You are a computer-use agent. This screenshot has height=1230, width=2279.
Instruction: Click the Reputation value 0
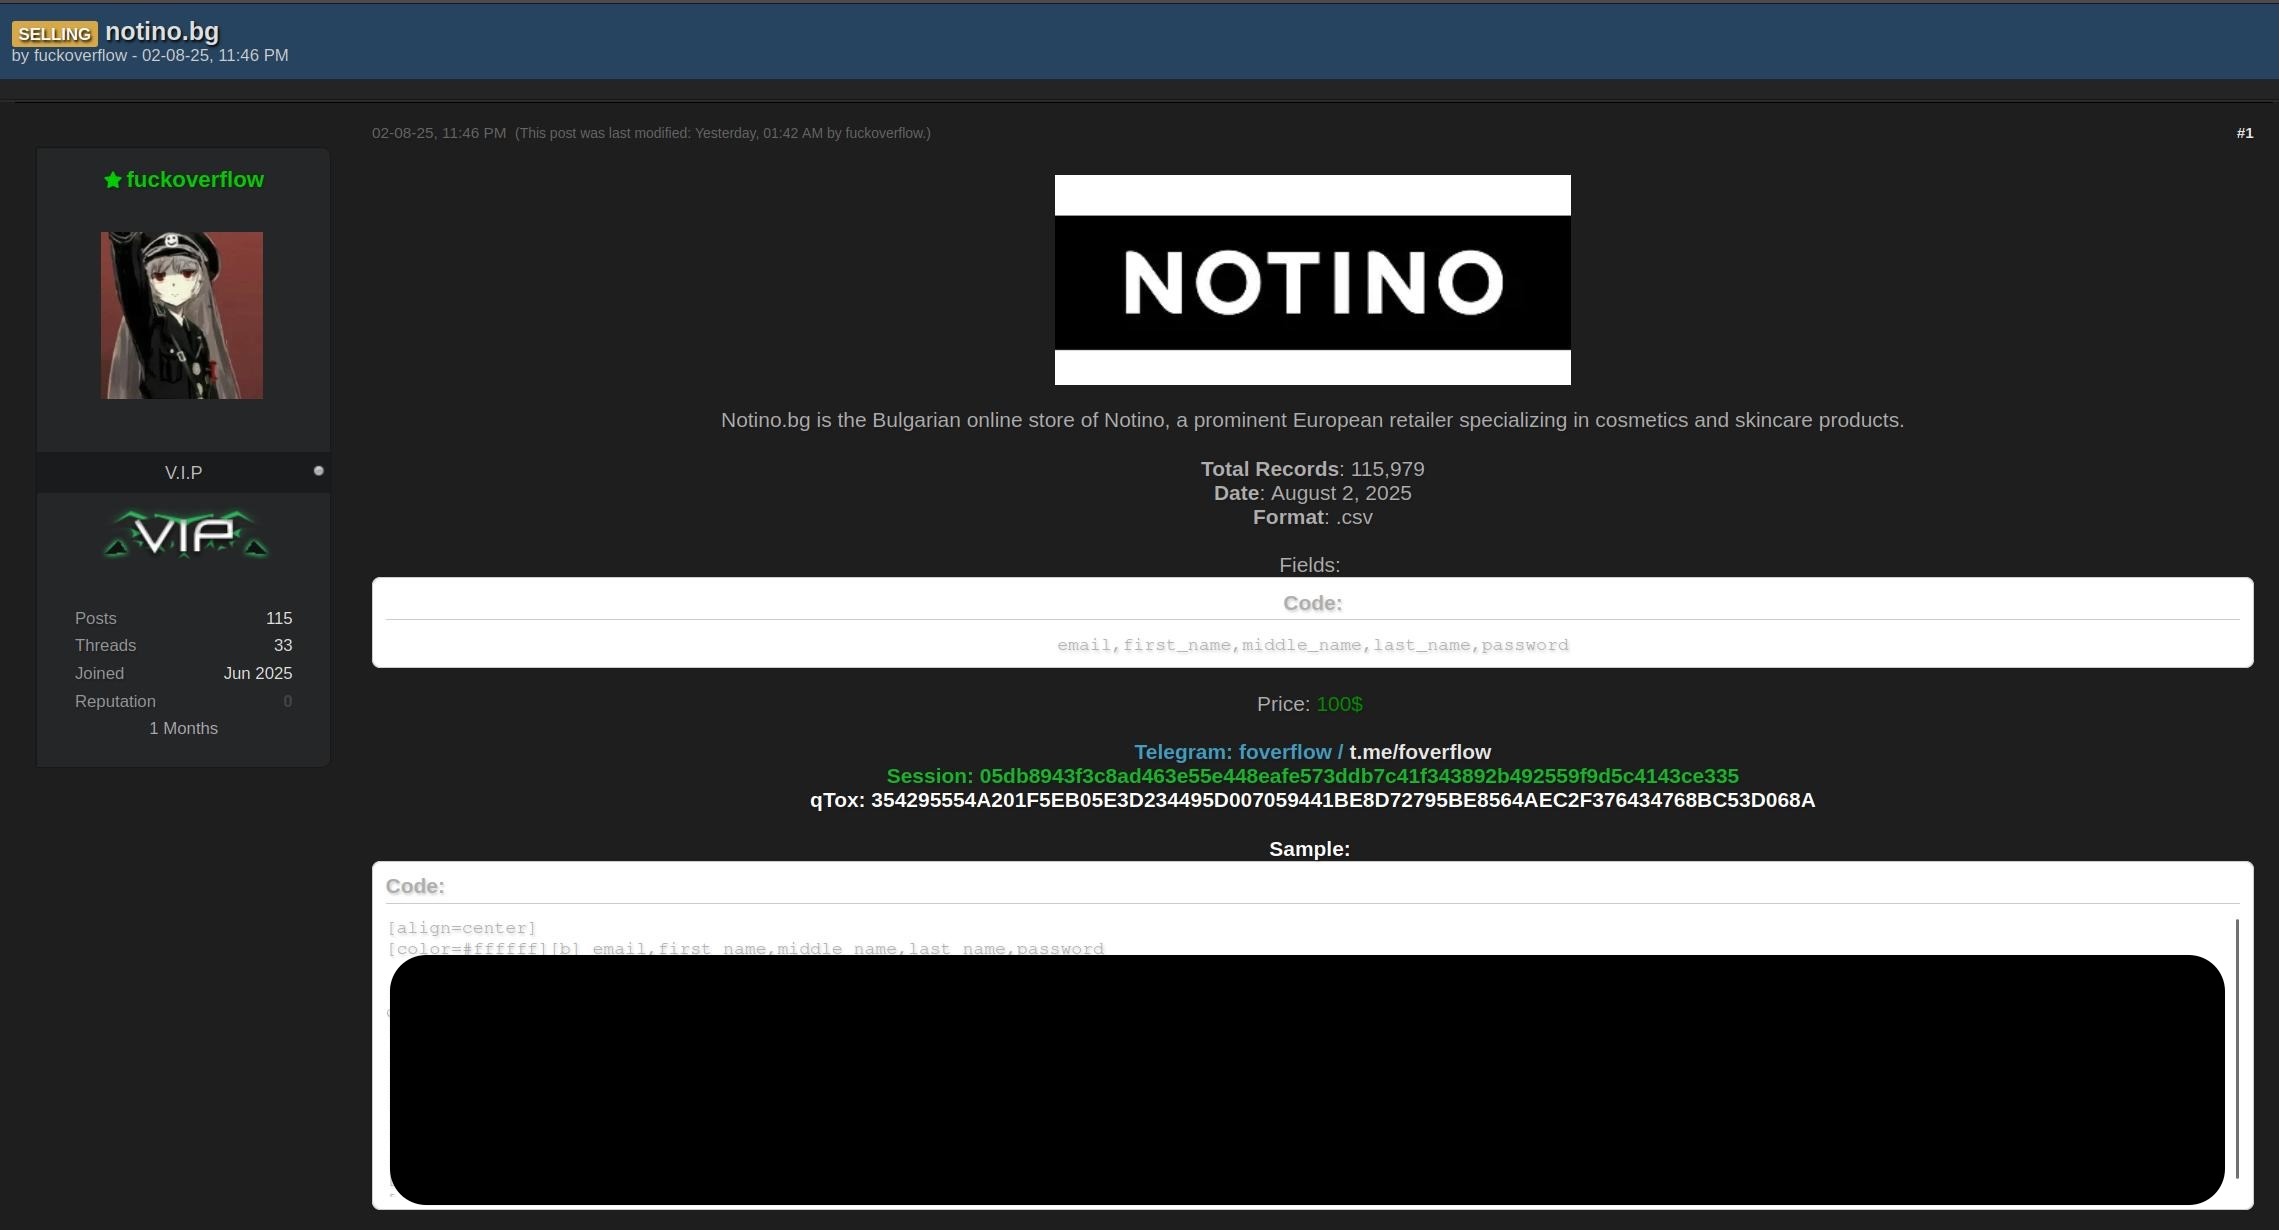click(288, 701)
